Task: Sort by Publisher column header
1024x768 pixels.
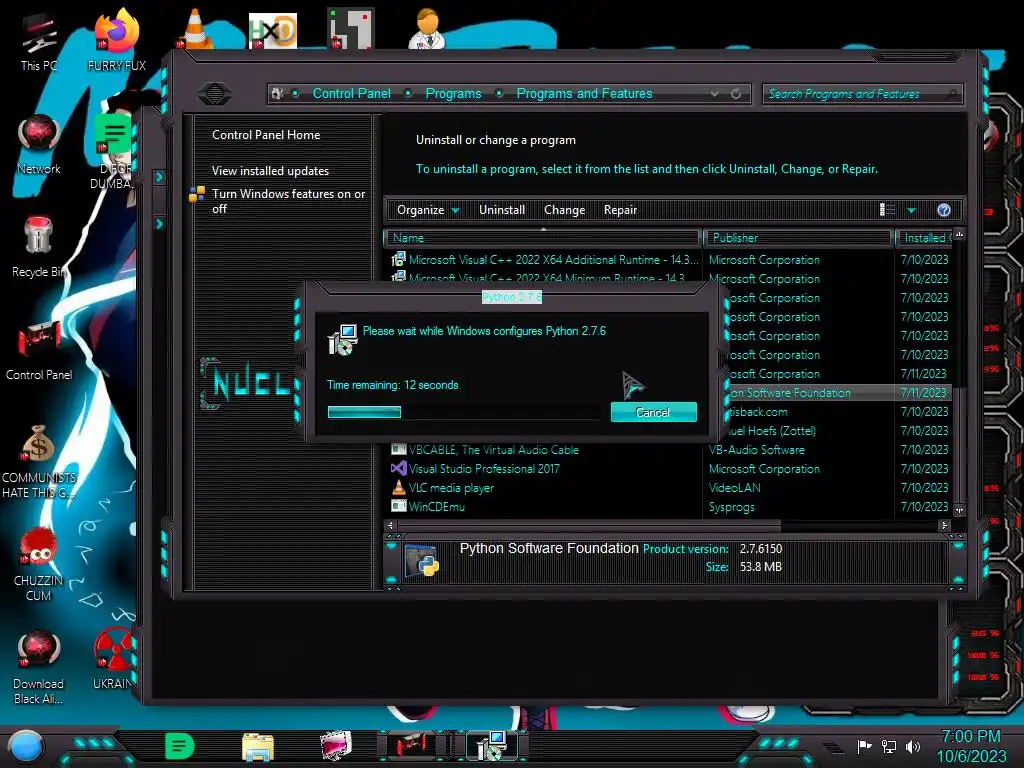Action: (x=798, y=238)
